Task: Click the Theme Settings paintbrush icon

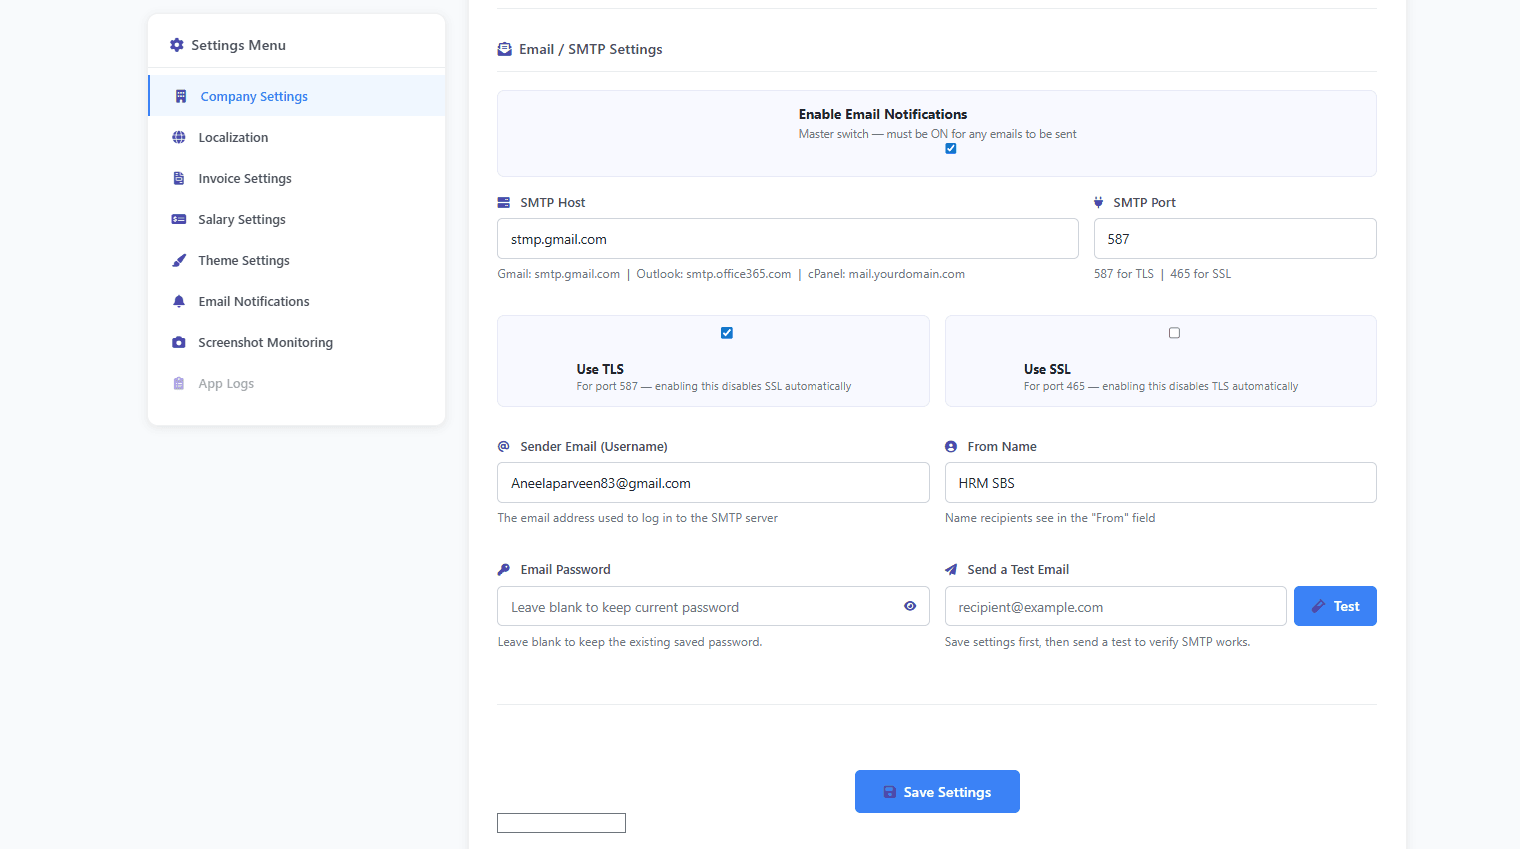Action: tap(179, 261)
